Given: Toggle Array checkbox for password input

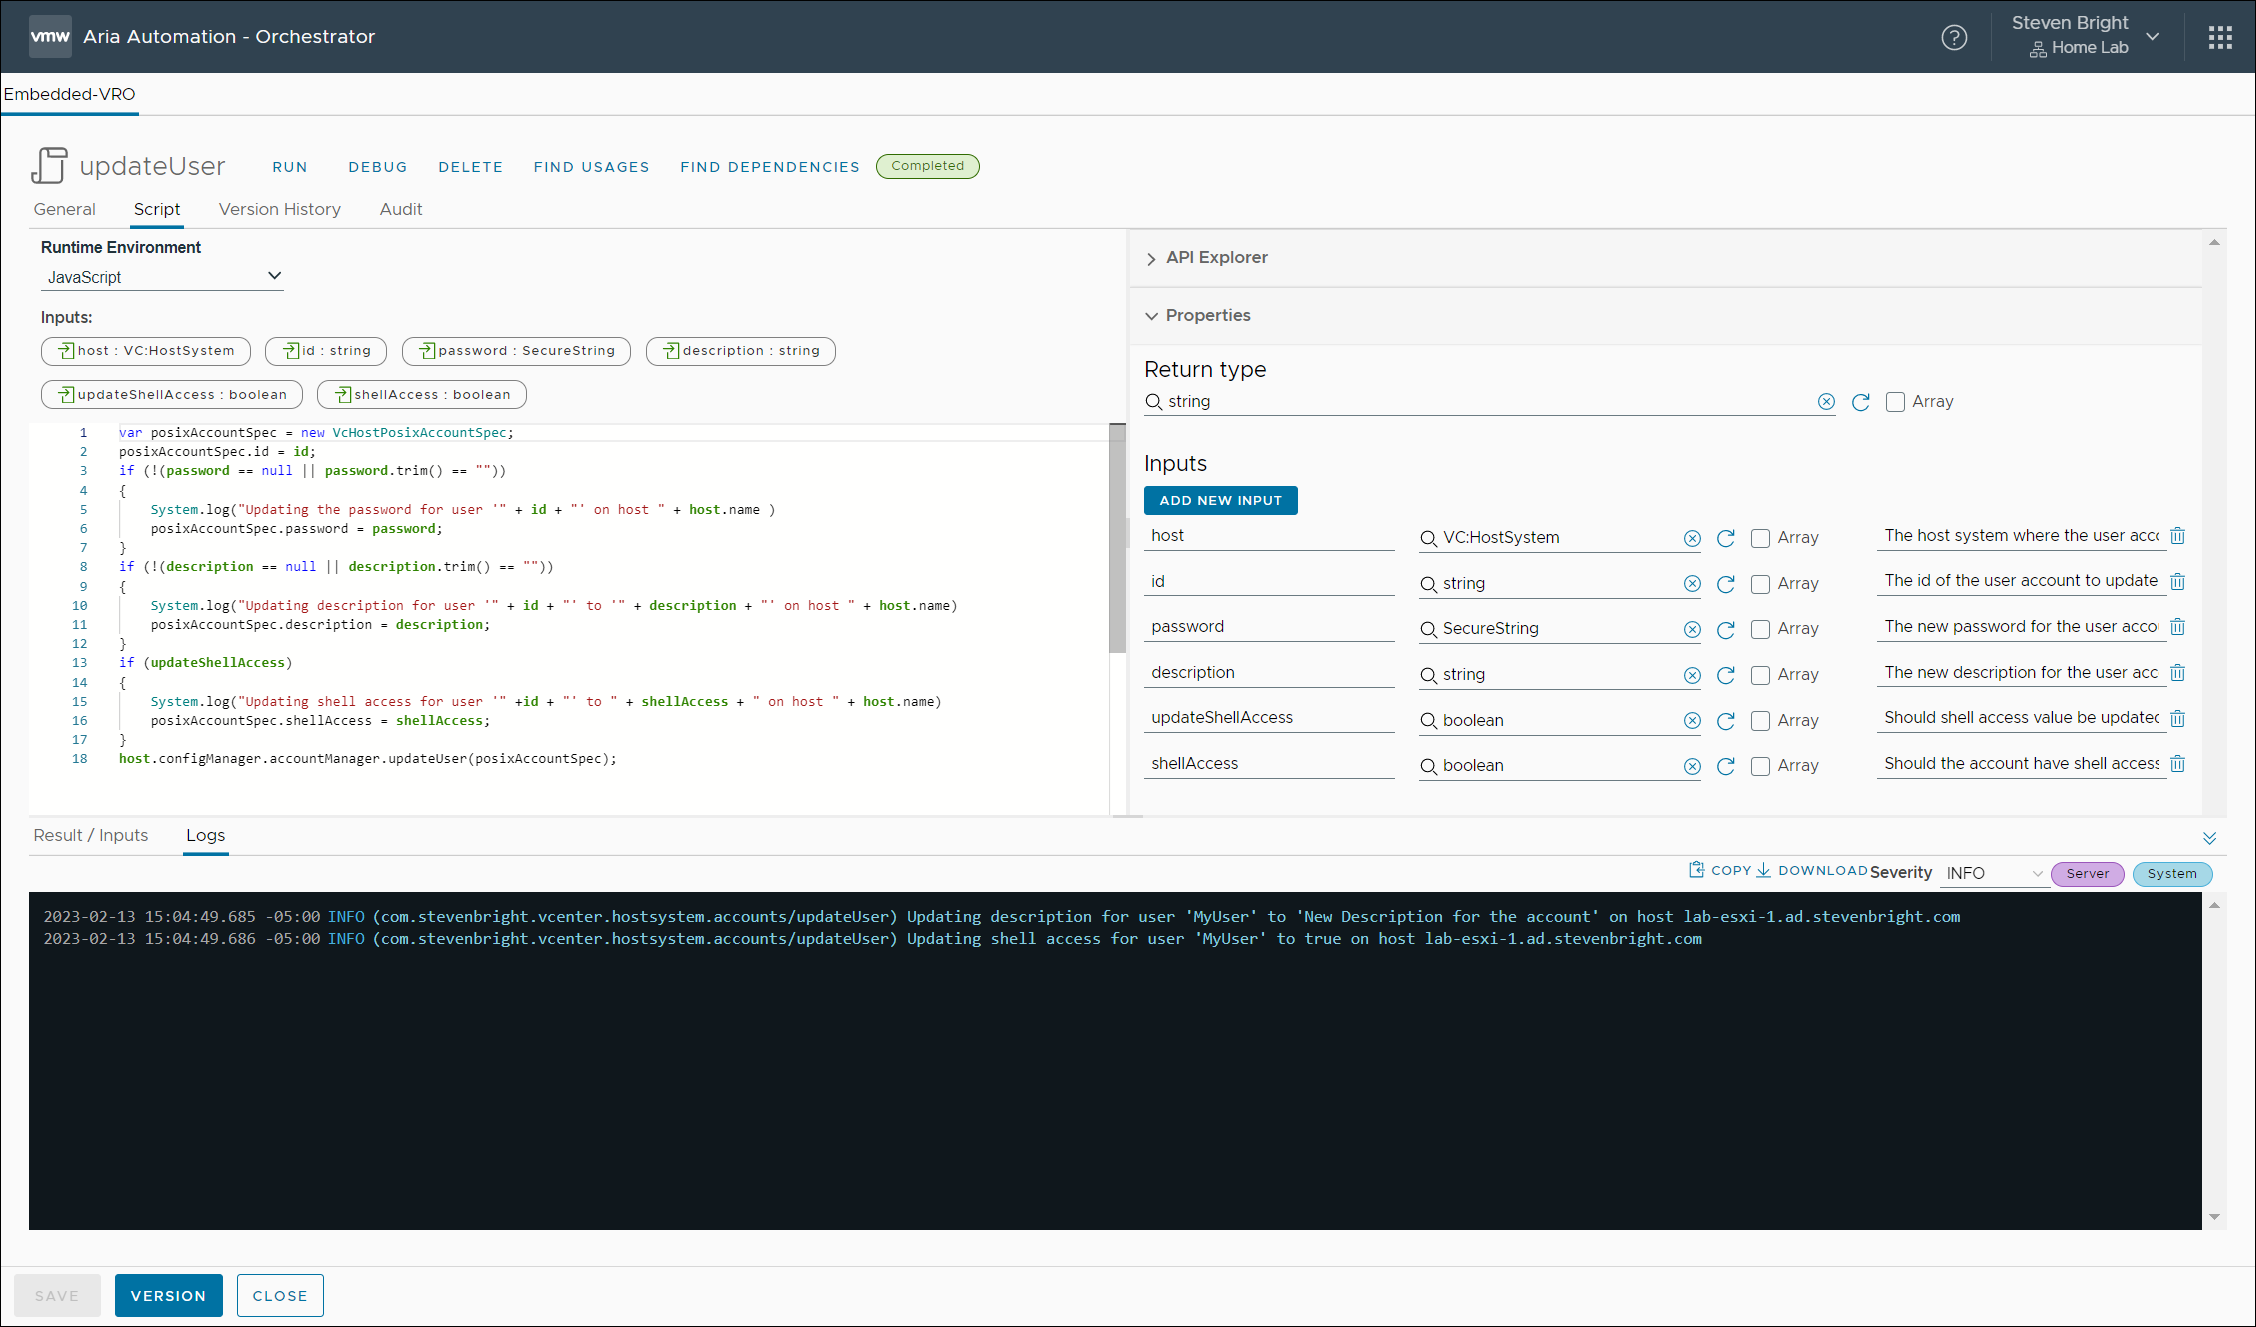Looking at the screenshot, I should tap(1760, 630).
